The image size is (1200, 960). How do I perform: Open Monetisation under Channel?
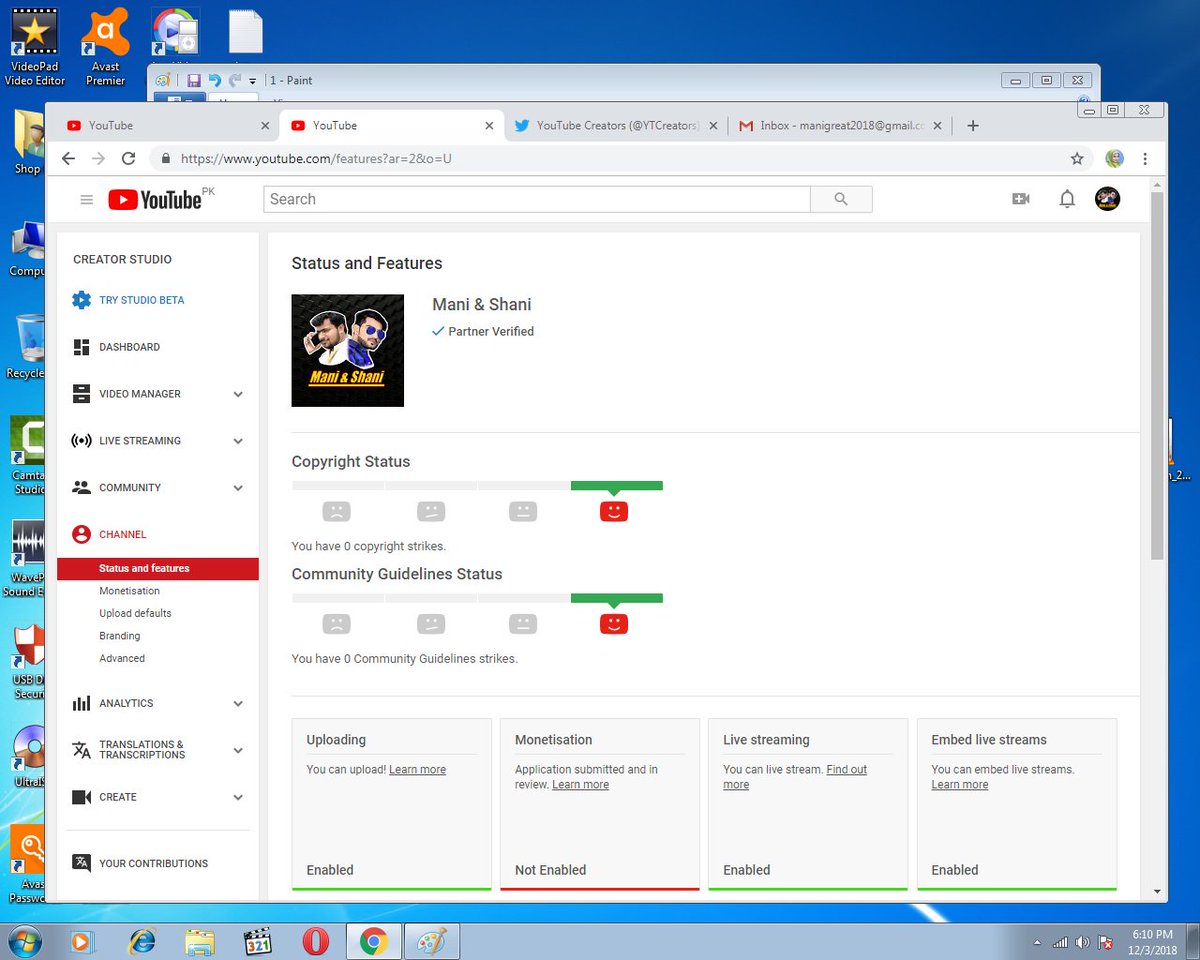(129, 591)
